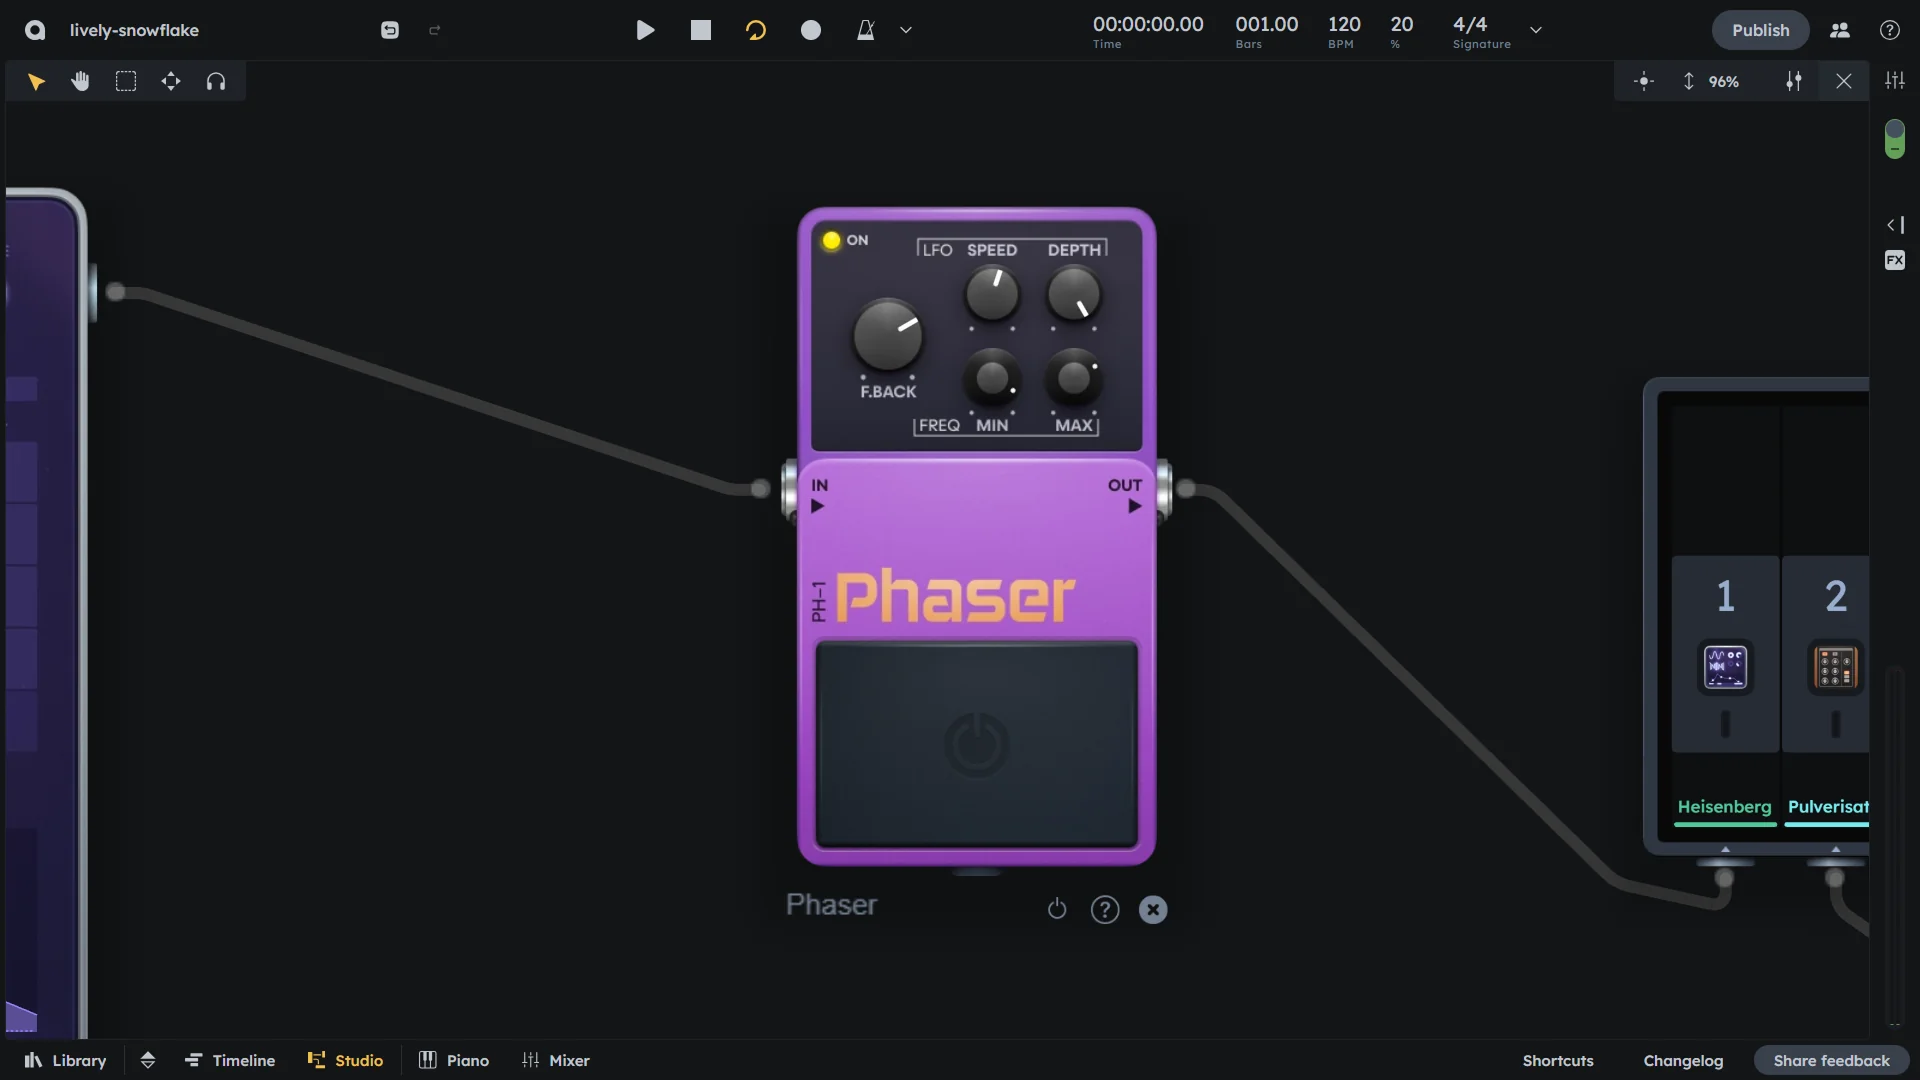Screen dimensions: 1920x1080
Task: Open the dropdown beside the metronome
Action: (905, 30)
